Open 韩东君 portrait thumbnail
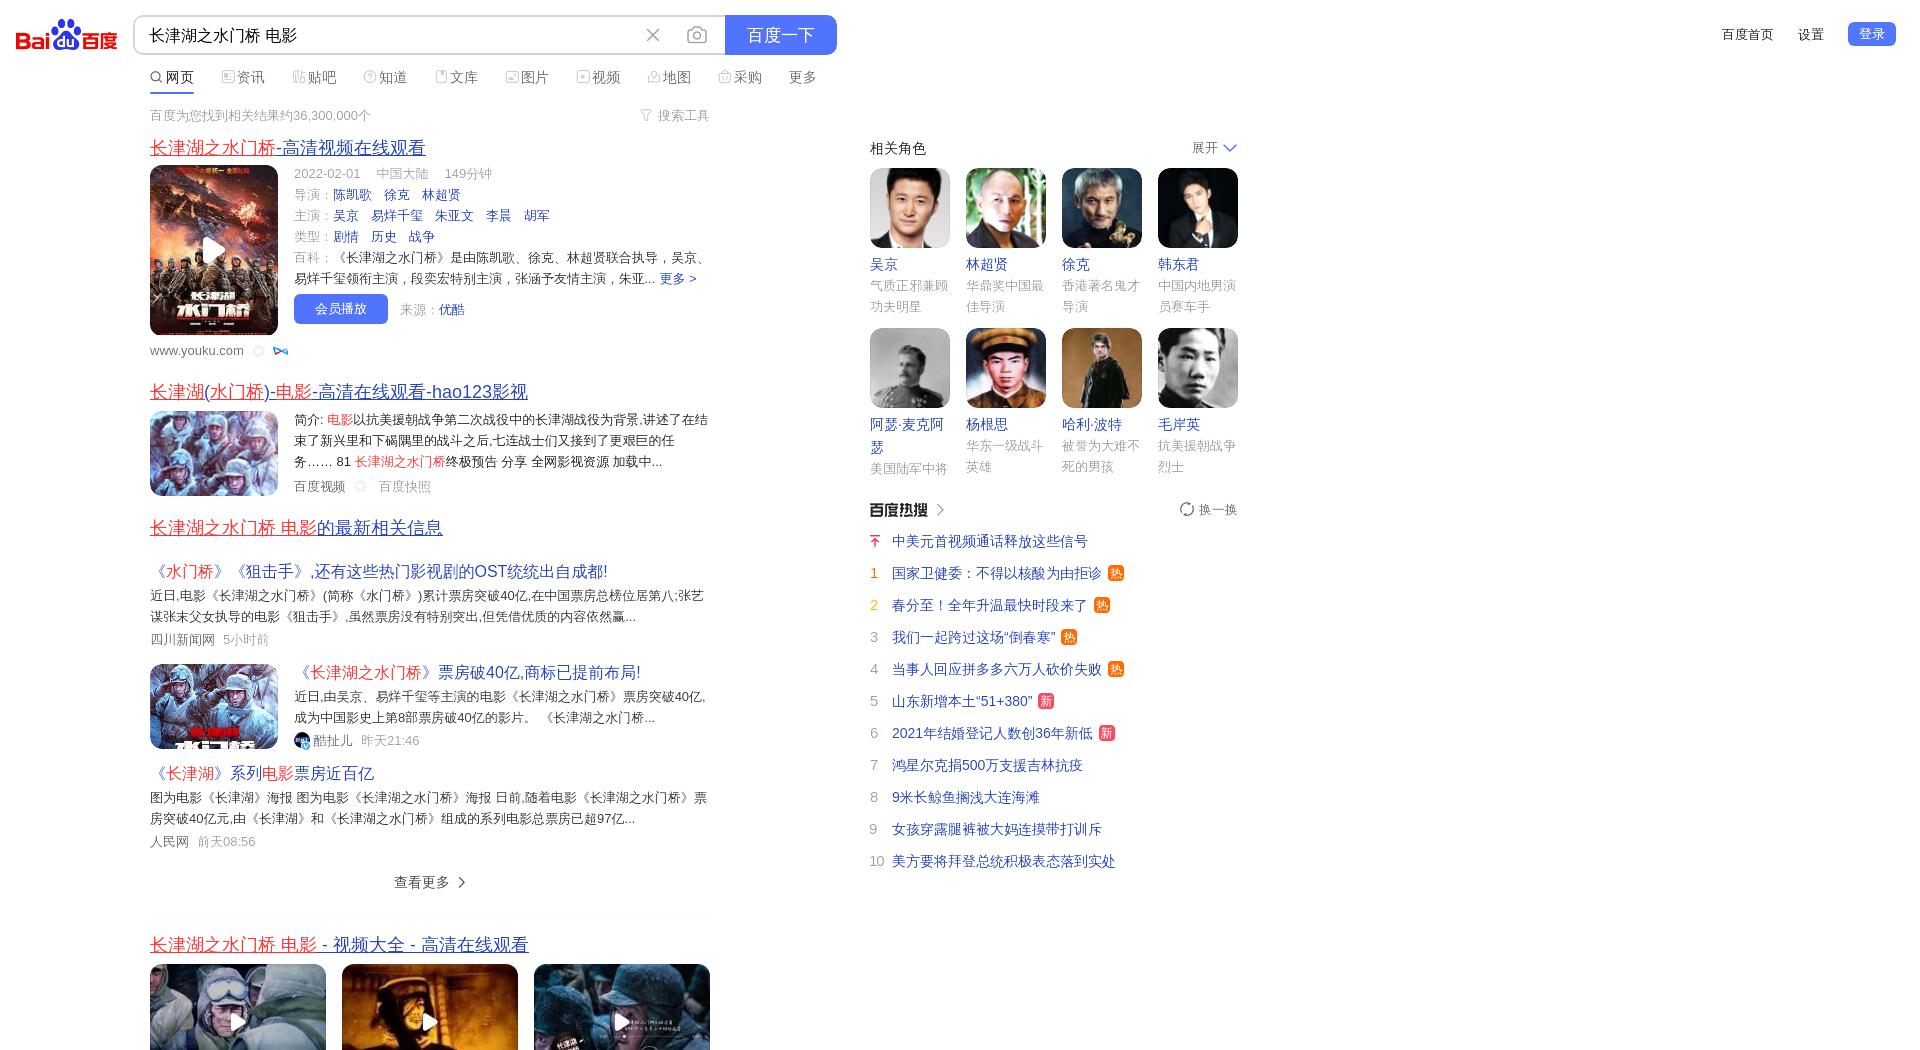This screenshot has width=1920, height=1050. [x=1198, y=208]
